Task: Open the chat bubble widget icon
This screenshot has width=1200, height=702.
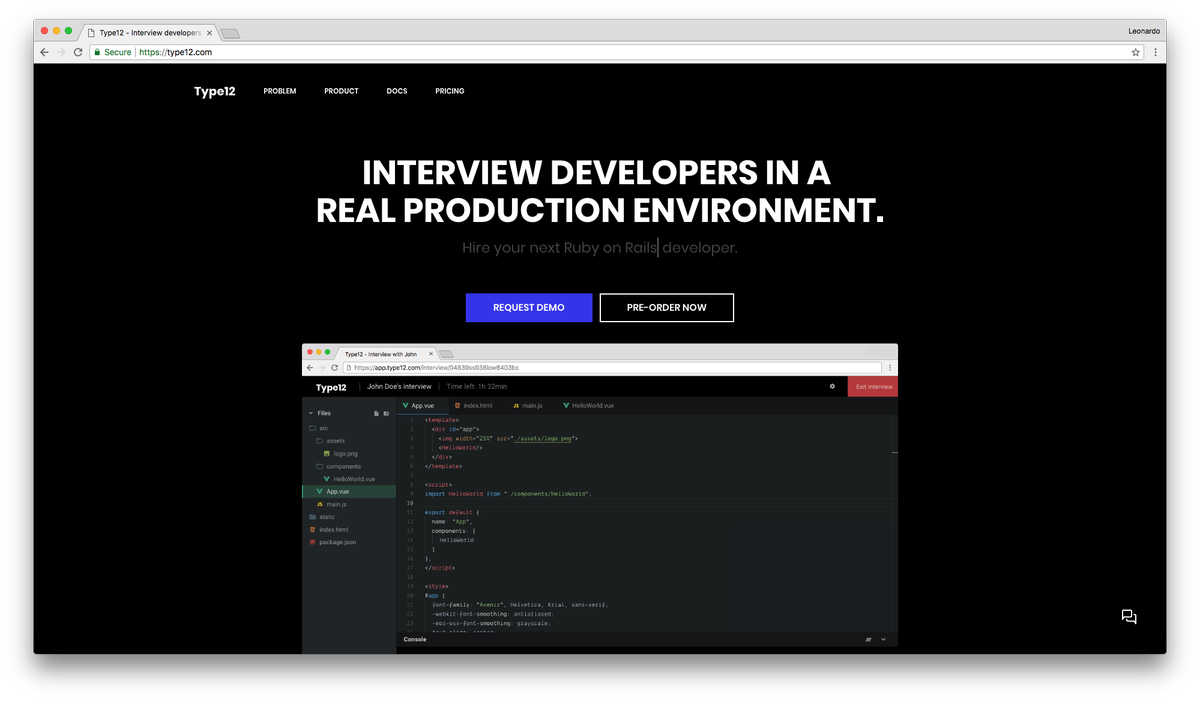Action: [1129, 617]
